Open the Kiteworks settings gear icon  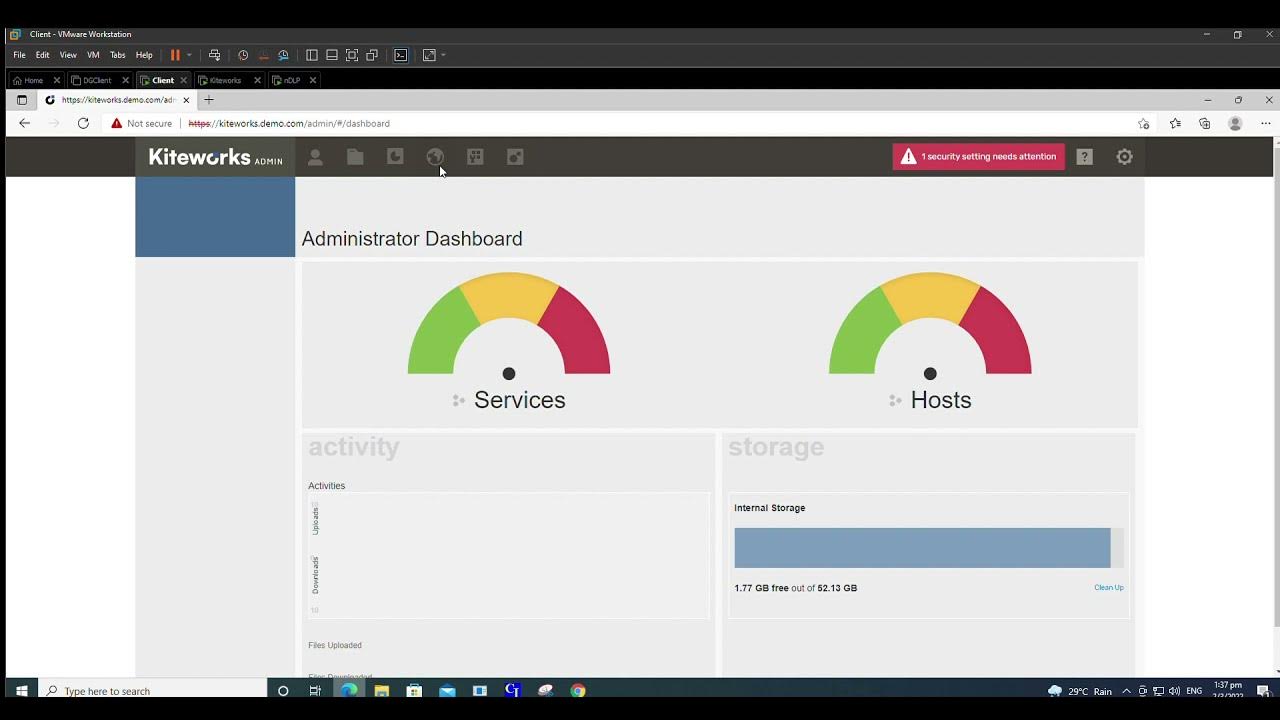click(x=1125, y=157)
